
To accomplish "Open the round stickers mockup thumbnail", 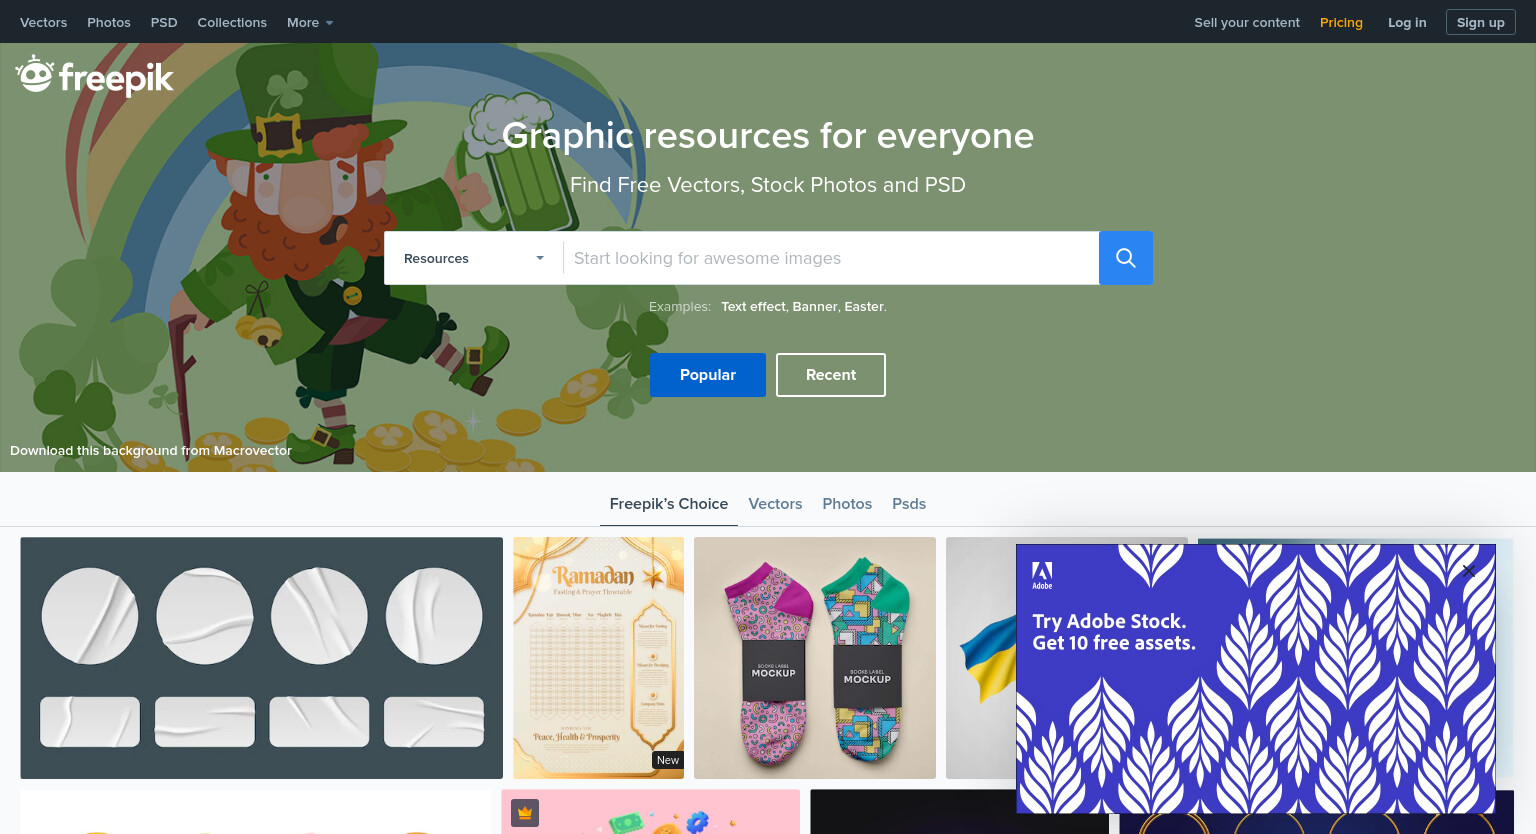I will pos(262,658).
